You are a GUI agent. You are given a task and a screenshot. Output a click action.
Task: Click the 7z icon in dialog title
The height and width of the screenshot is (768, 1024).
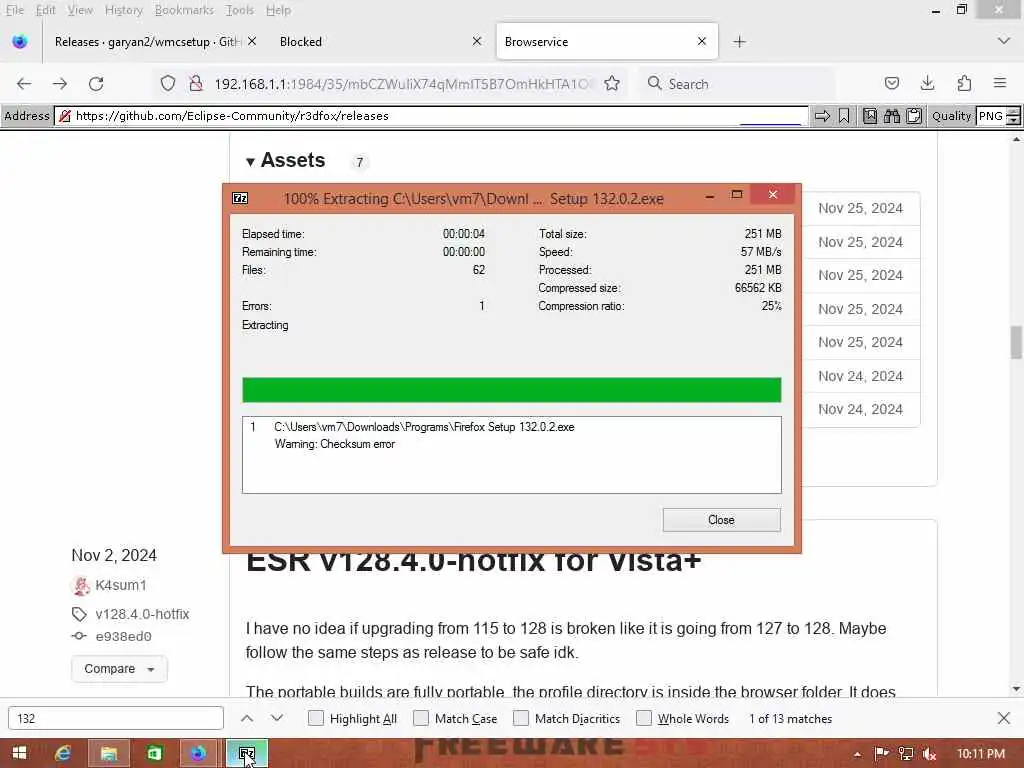[240, 199]
